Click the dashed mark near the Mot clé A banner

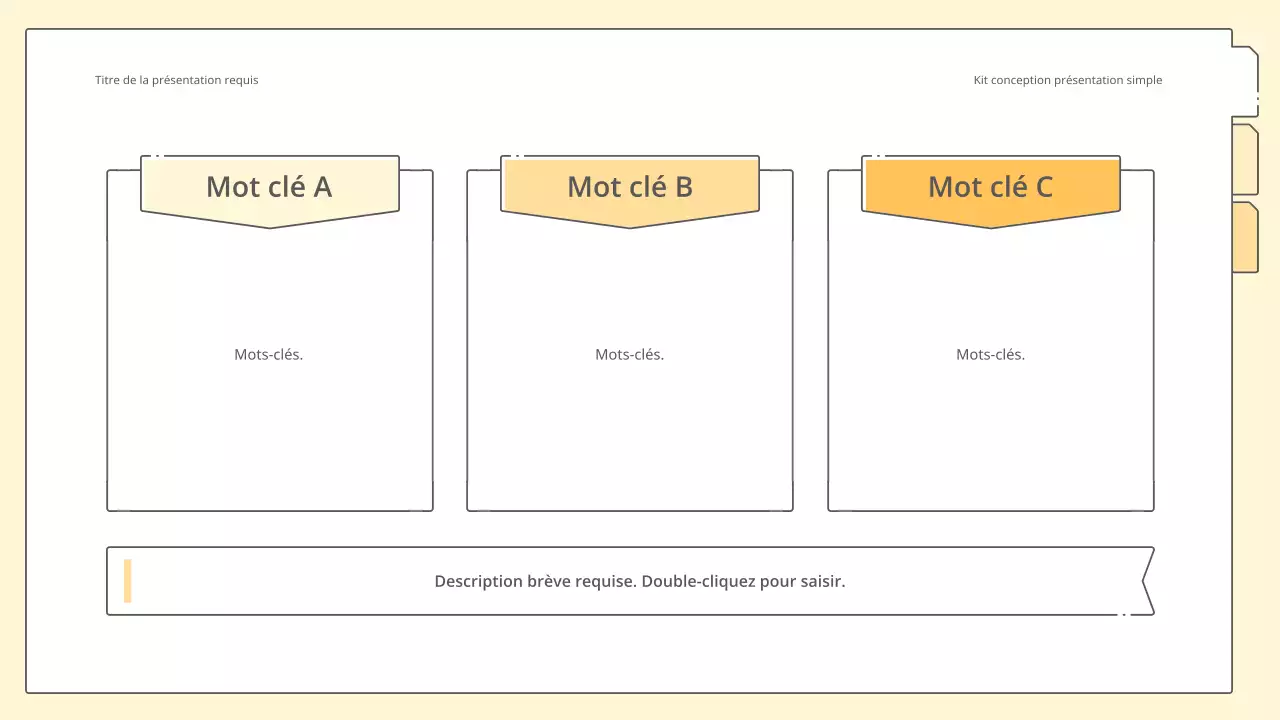155,156
